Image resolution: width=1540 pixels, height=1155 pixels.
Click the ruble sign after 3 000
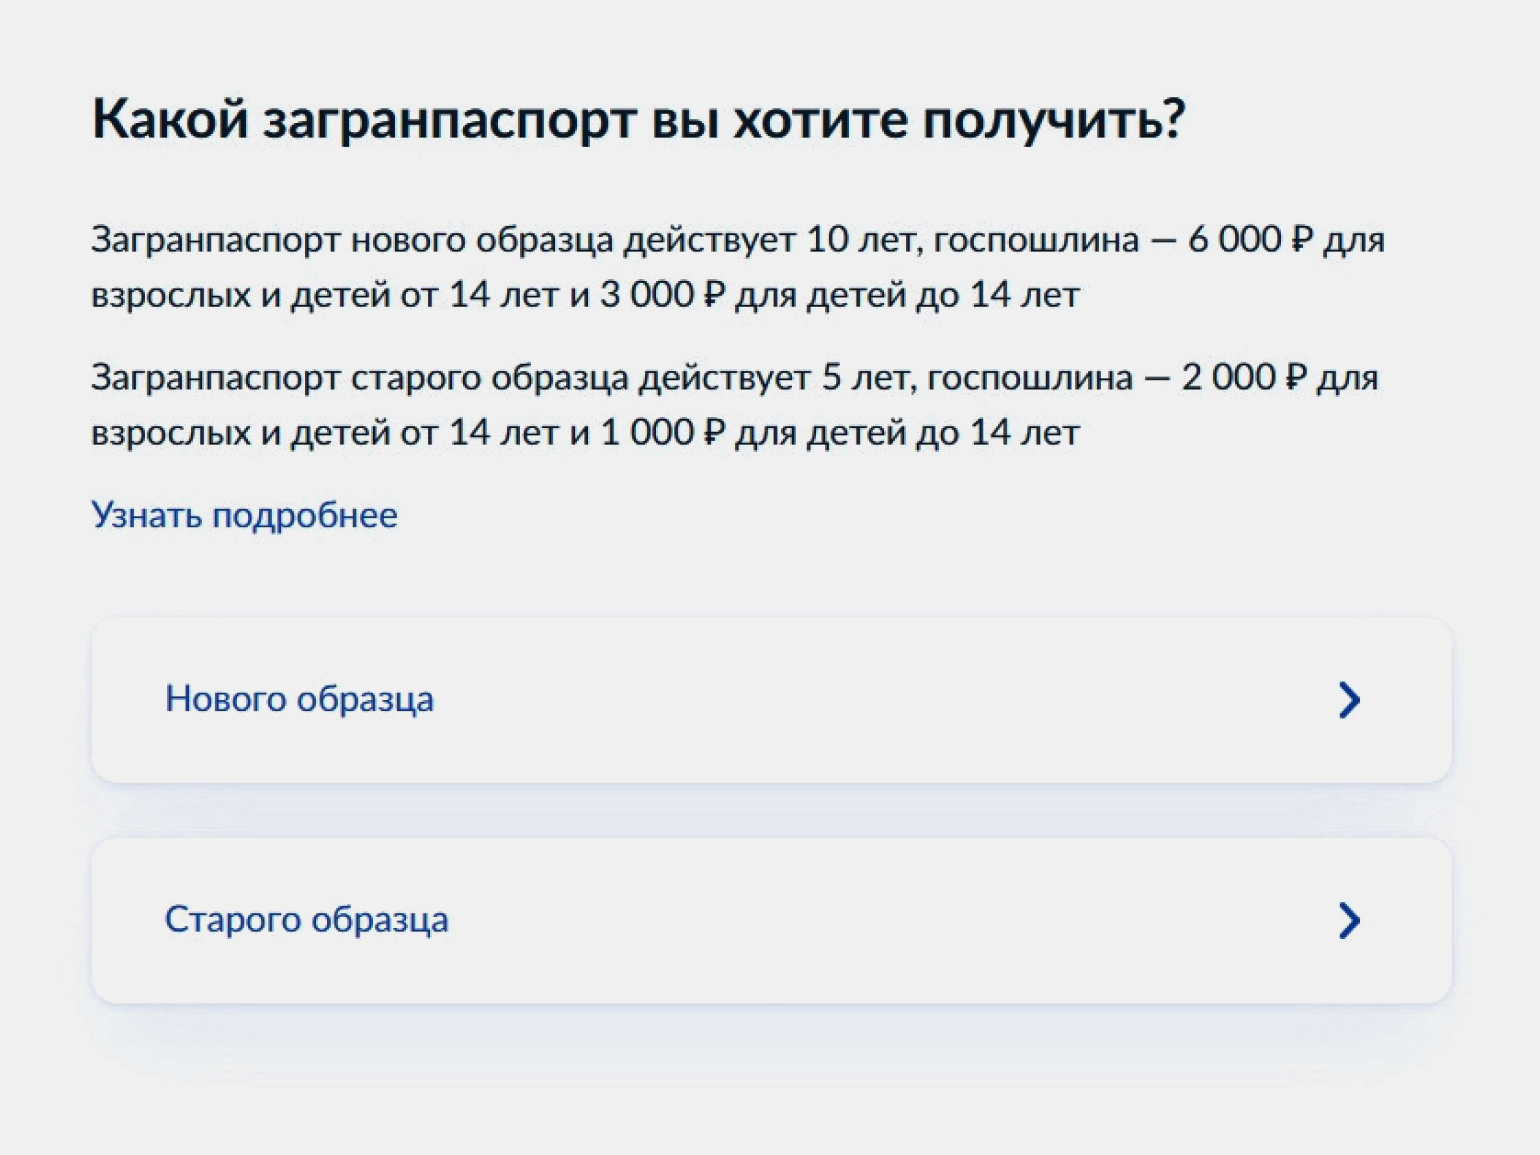coord(714,295)
